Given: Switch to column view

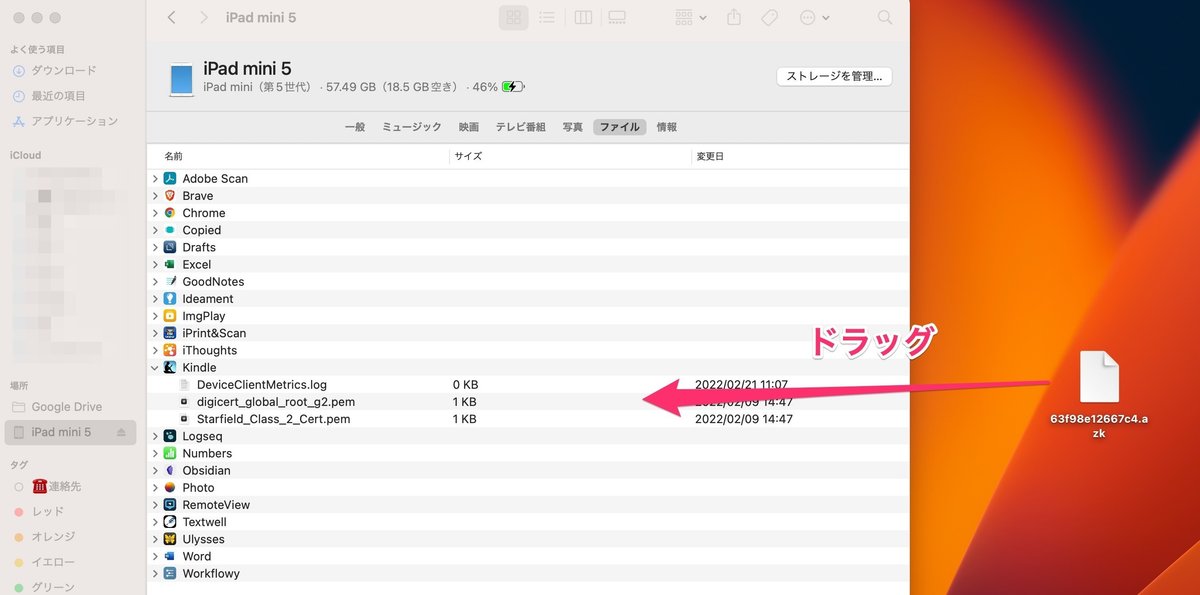Looking at the screenshot, I should 583,18.
